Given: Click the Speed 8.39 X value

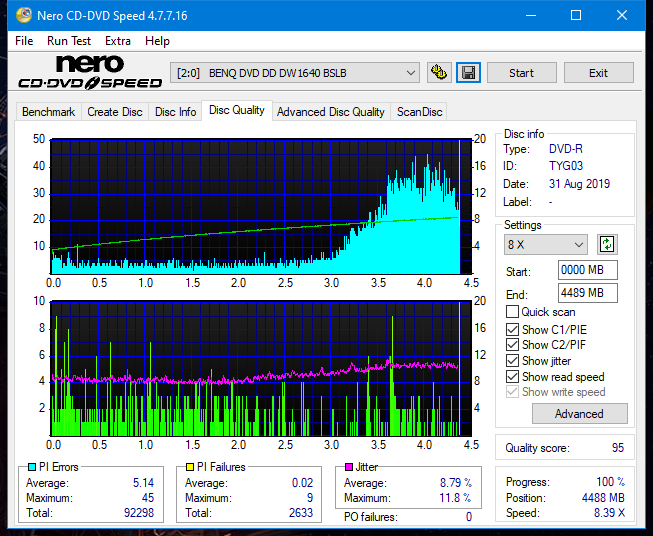Looking at the screenshot, I should (x=609, y=513).
